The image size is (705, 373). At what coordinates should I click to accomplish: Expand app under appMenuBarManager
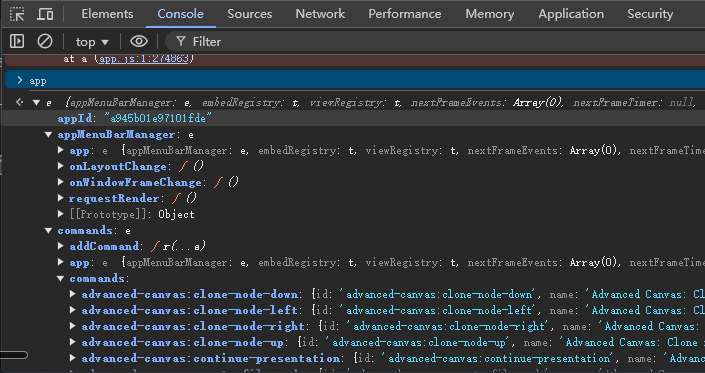tap(61, 150)
